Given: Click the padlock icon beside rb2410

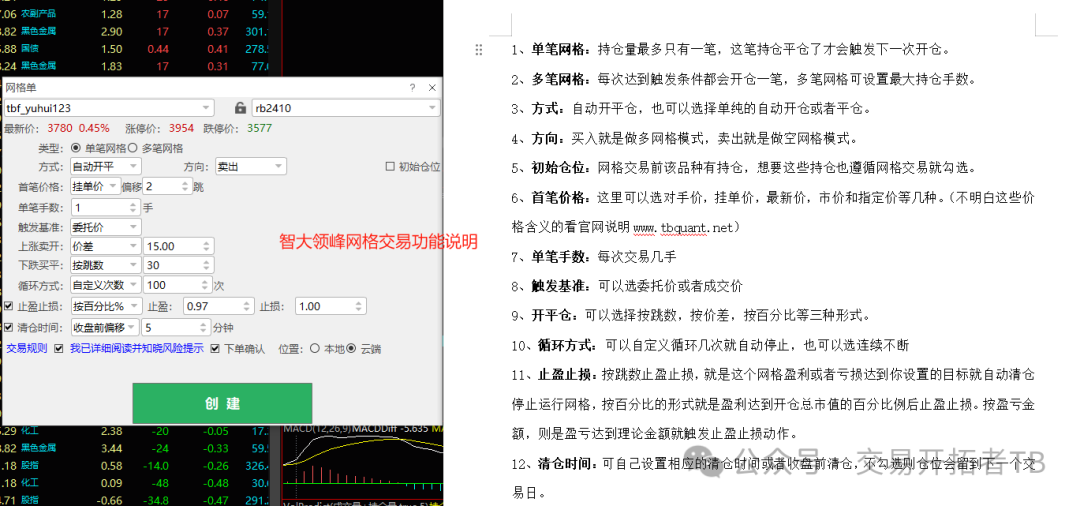Looking at the screenshot, I should [240, 108].
